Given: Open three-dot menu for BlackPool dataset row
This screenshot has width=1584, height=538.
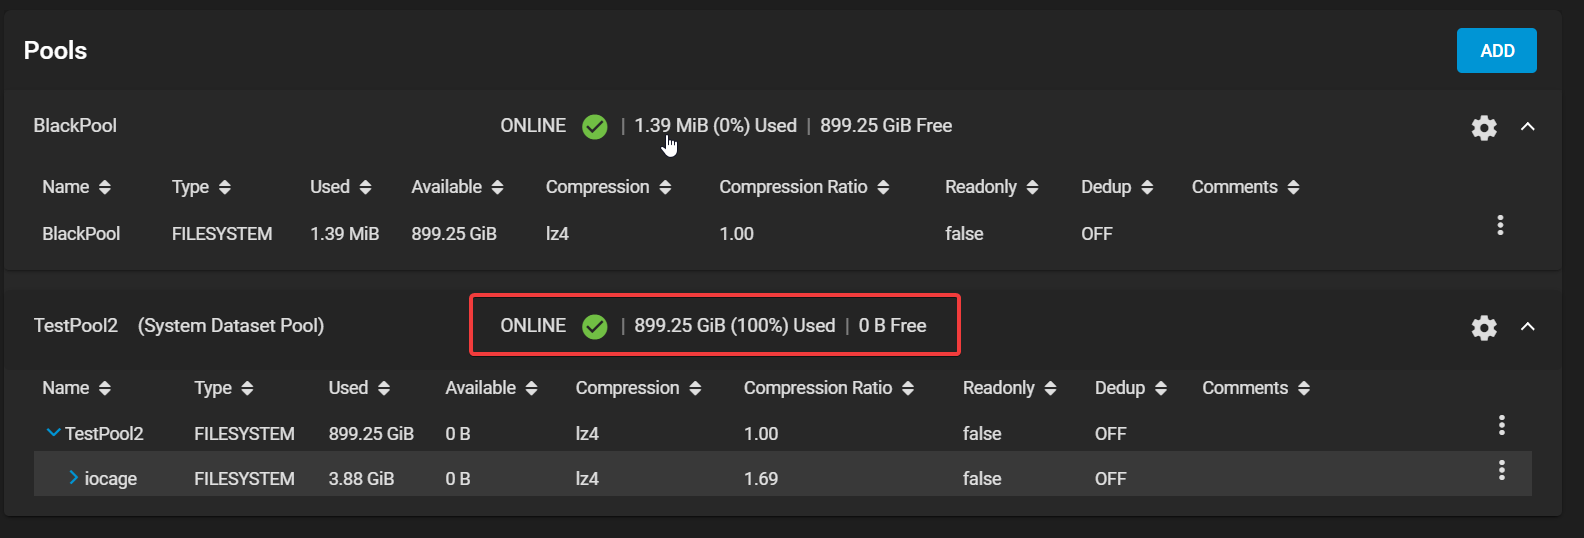Looking at the screenshot, I should (1500, 225).
